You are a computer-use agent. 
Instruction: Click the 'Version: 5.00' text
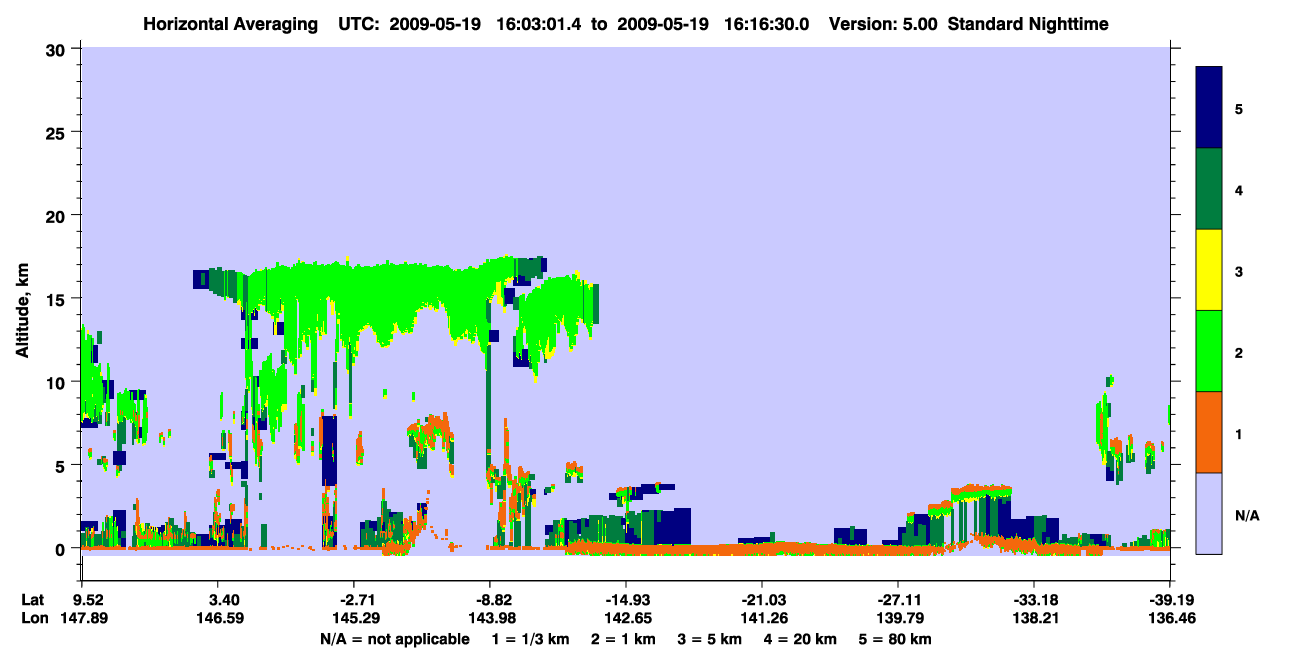coord(882,24)
